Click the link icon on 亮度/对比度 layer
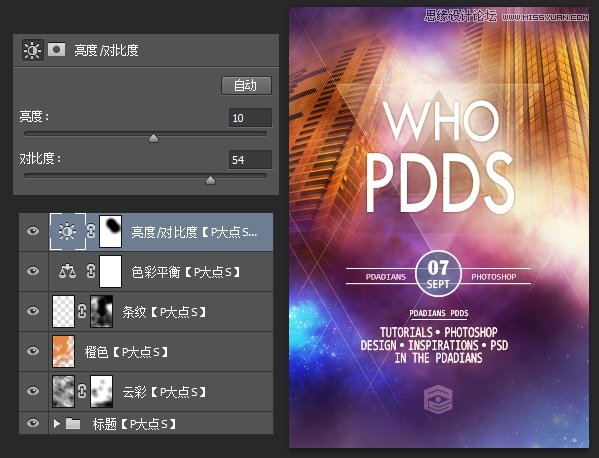Viewport: 599px width, 458px height. [x=91, y=231]
